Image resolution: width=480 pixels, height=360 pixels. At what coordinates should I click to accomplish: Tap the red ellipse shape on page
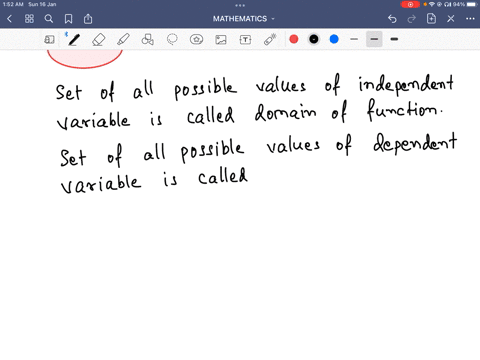pyautogui.click(x=85, y=59)
